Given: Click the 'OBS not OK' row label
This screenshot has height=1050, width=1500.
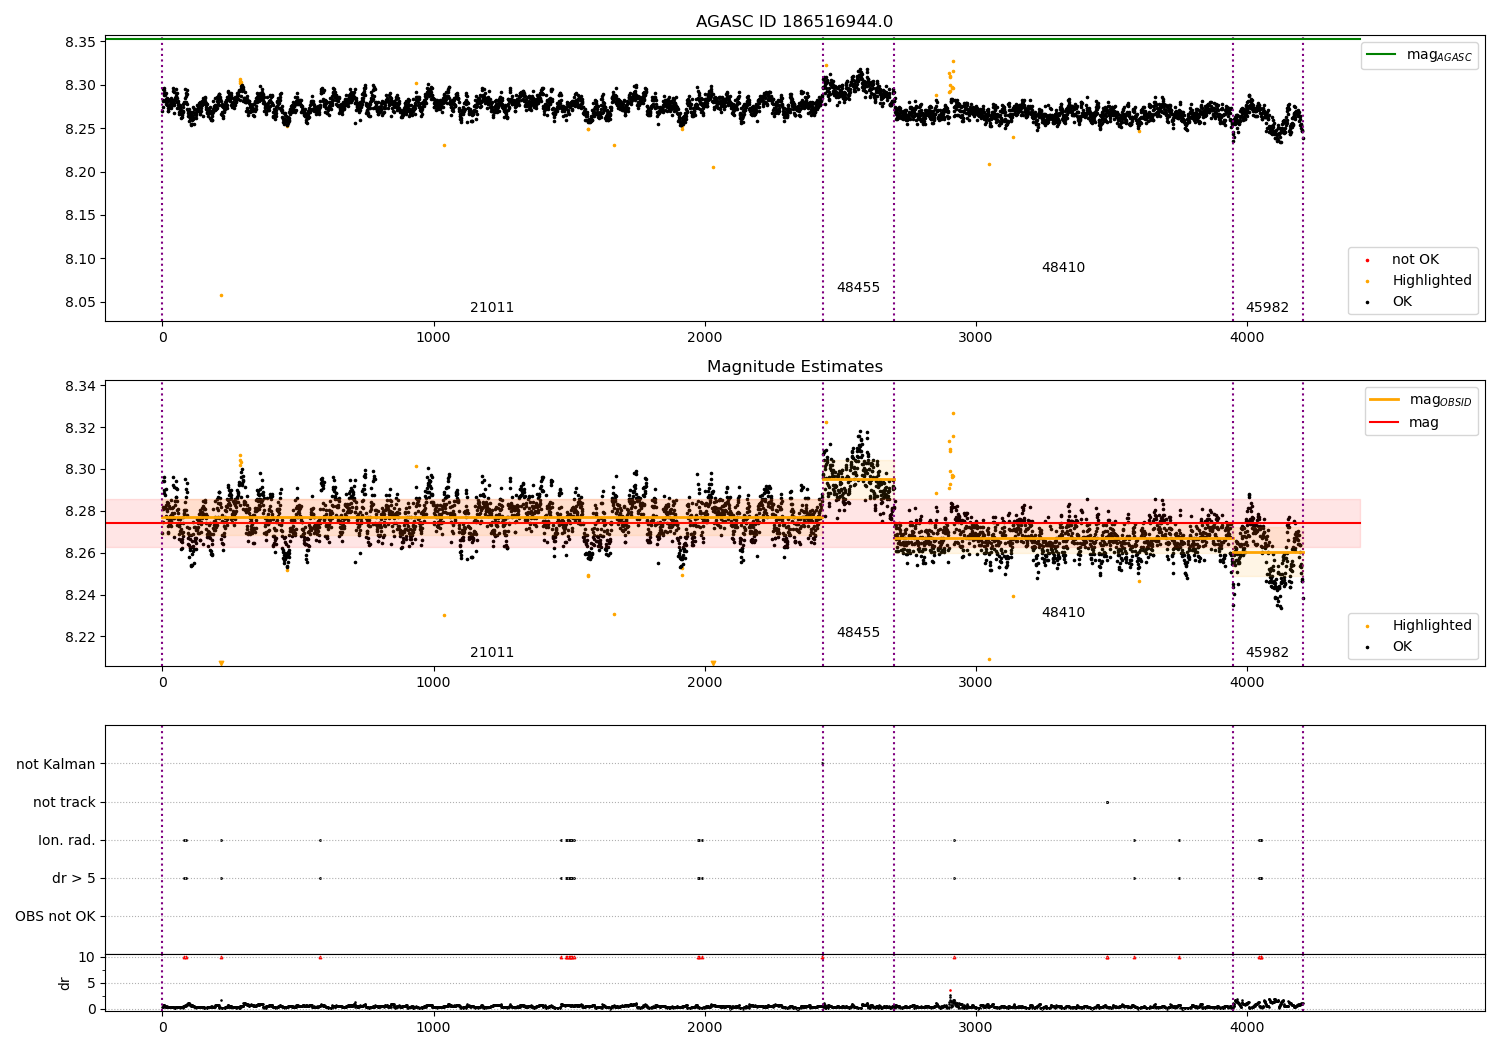Looking at the screenshot, I should (x=55, y=917).
